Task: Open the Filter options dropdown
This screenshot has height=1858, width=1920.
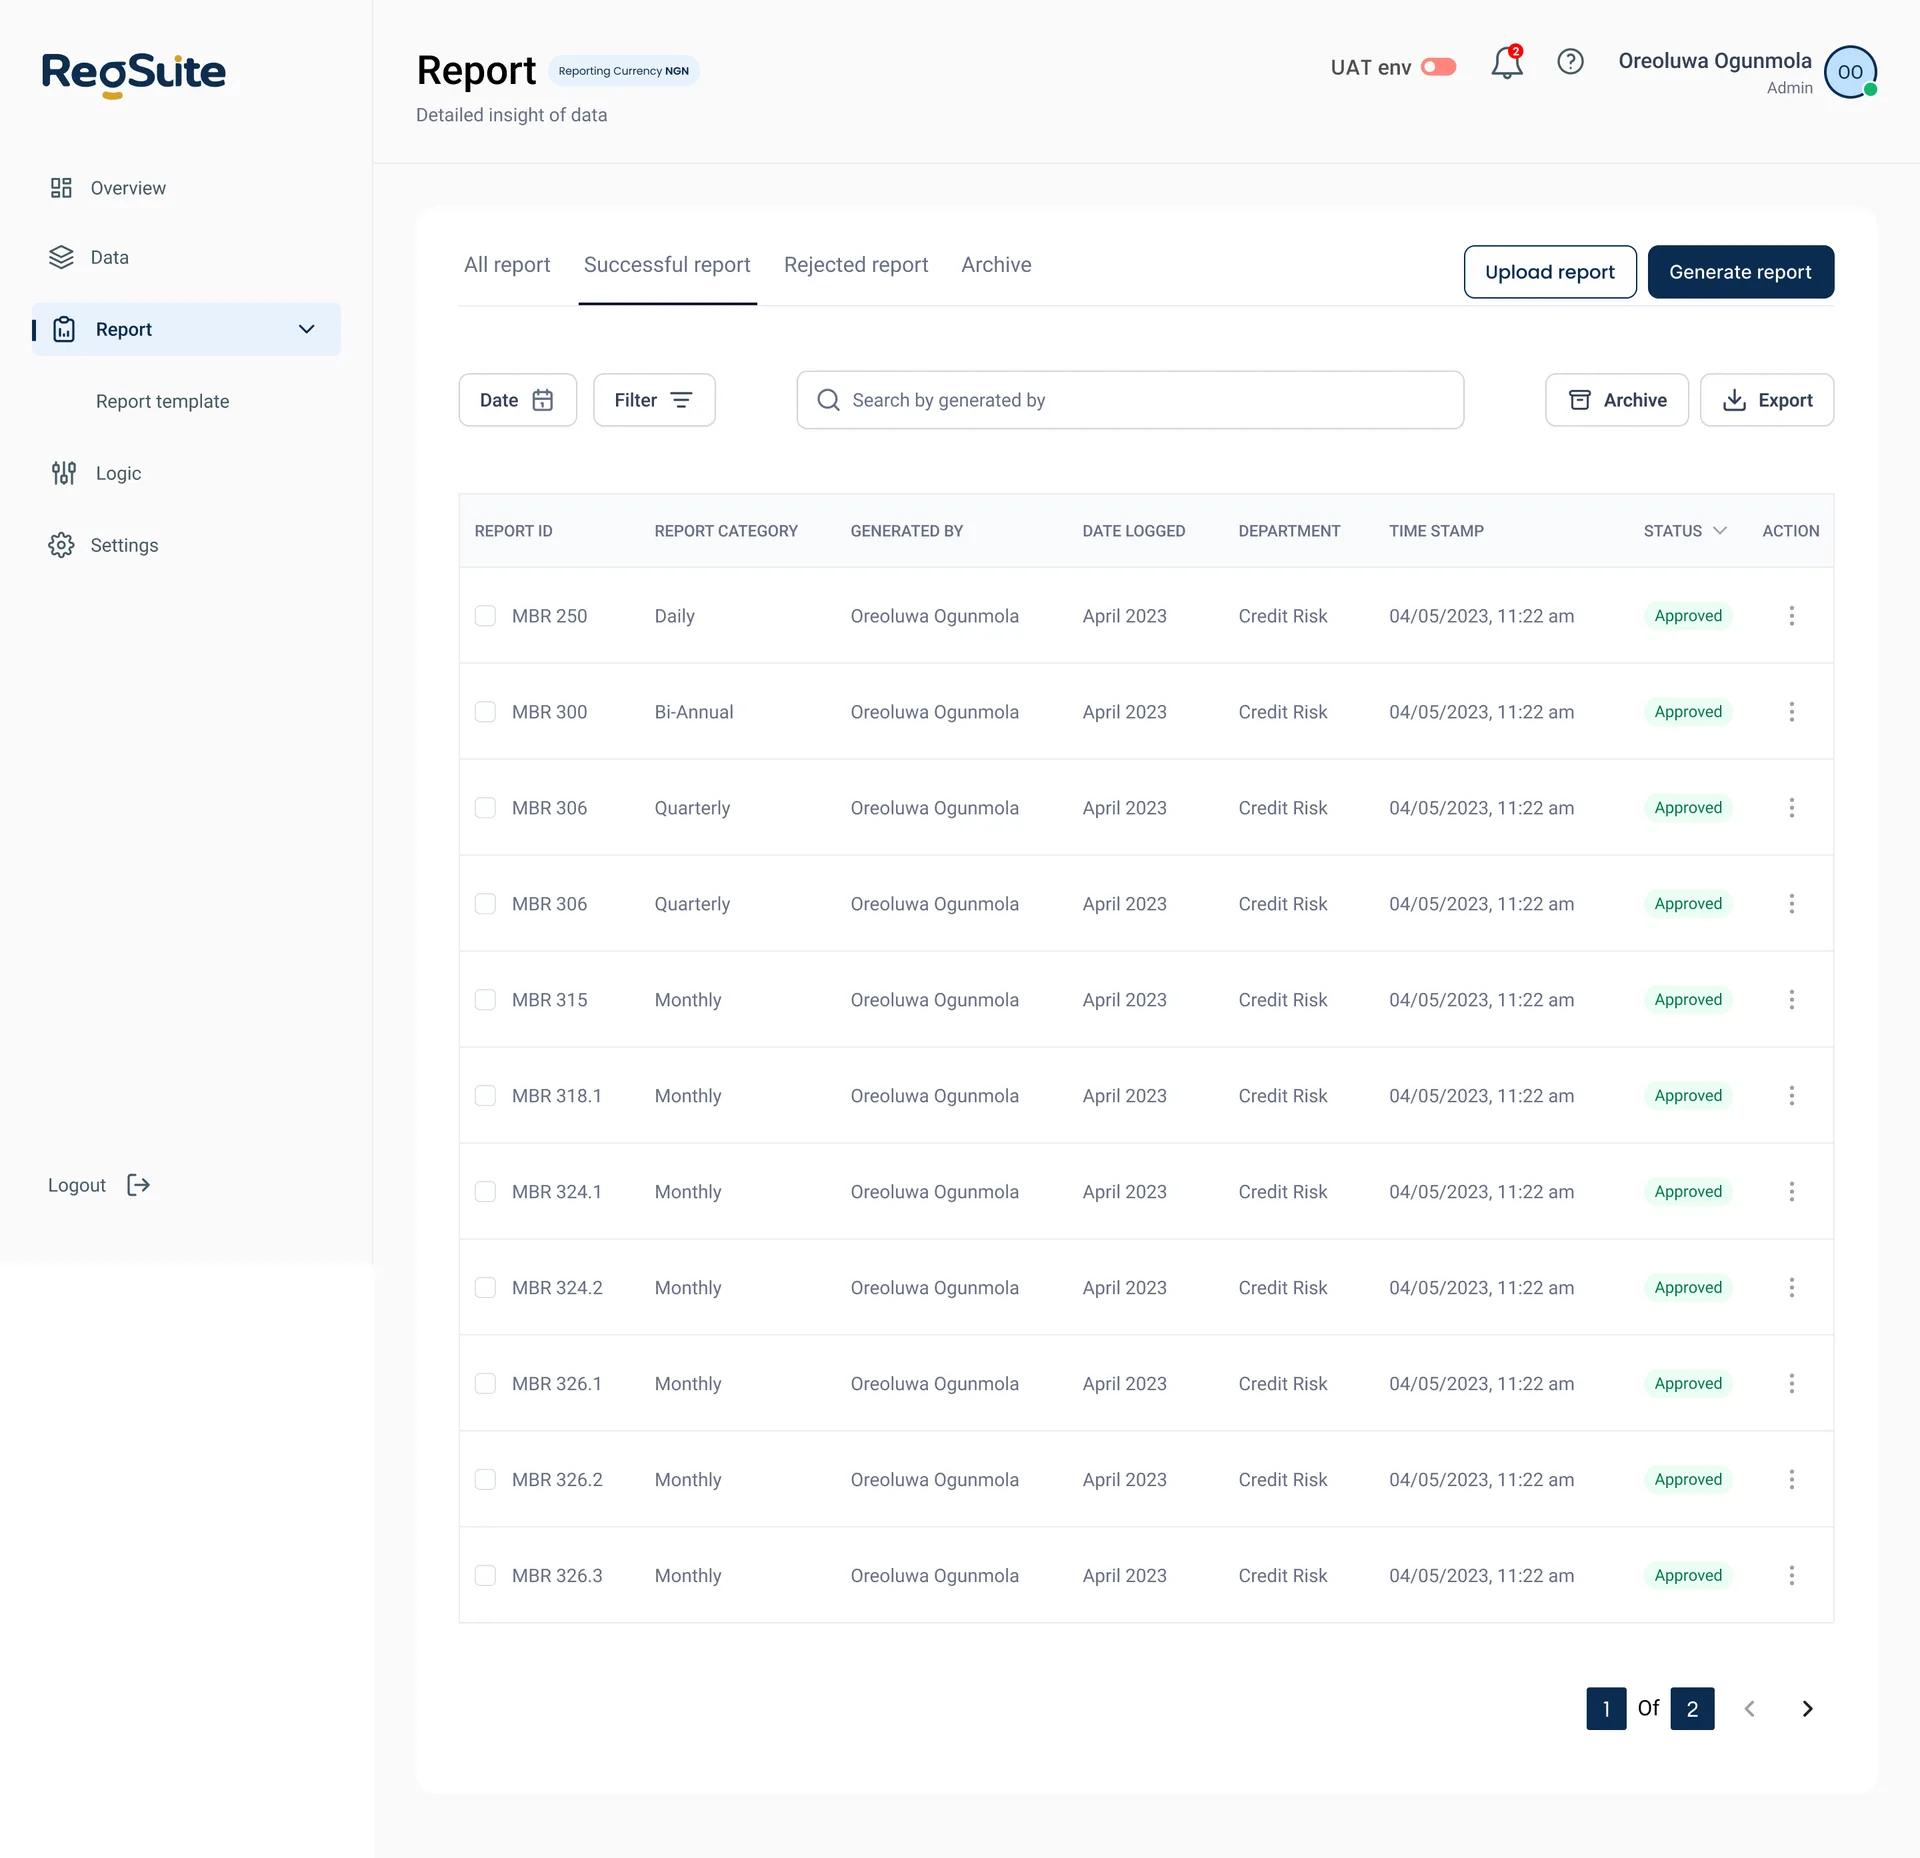Action: point(654,400)
